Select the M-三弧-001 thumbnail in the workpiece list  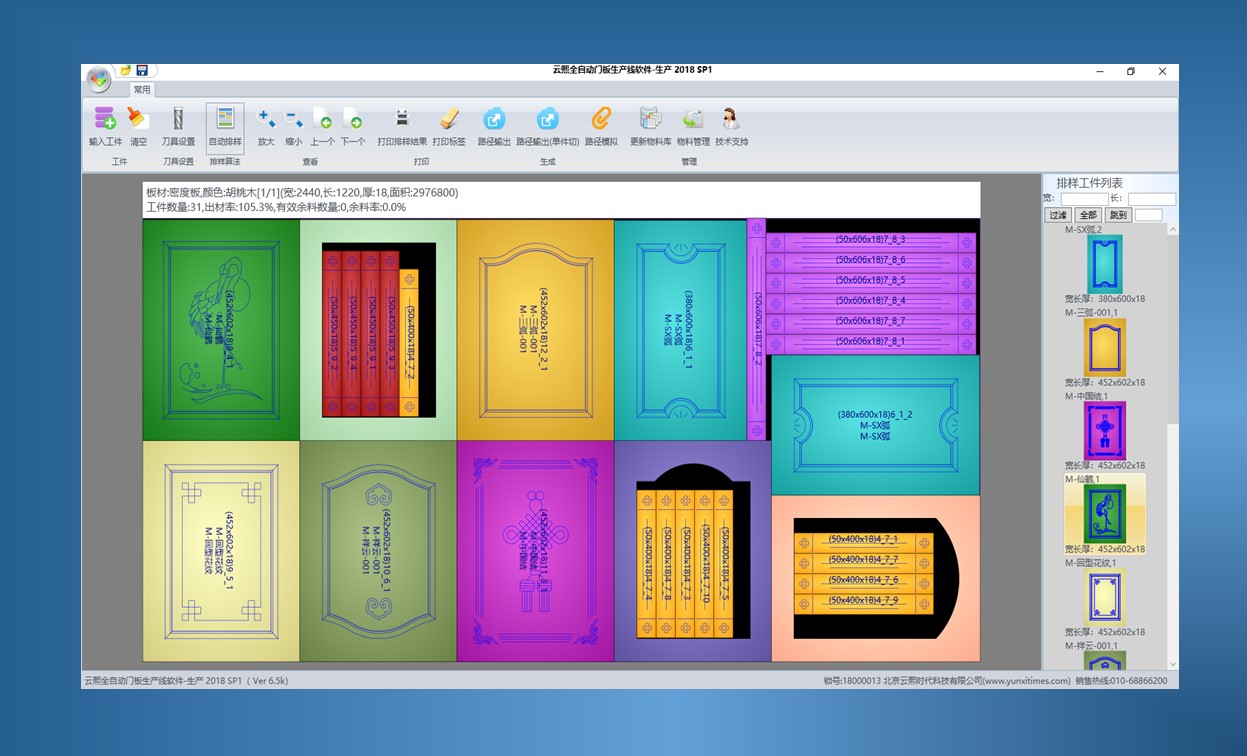click(1105, 347)
